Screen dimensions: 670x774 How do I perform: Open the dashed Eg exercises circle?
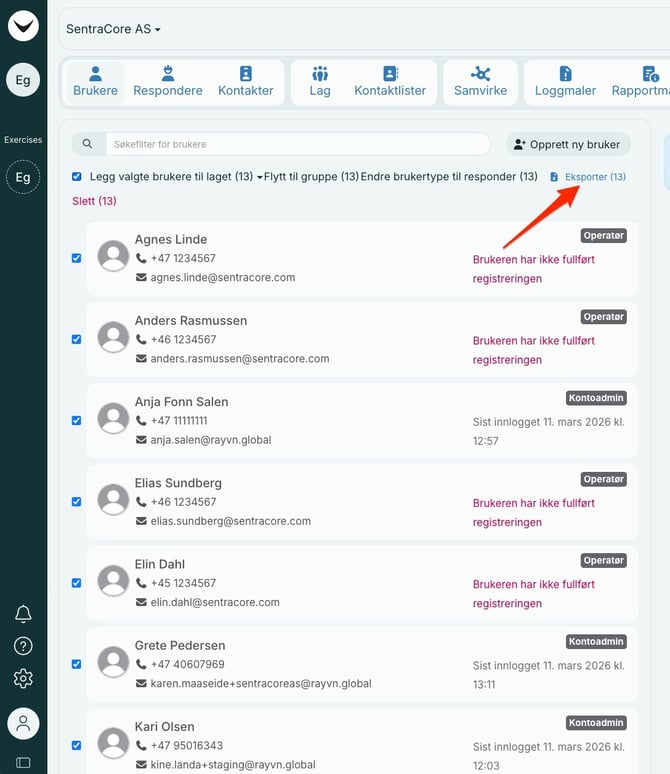pyautogui.click(x=23, y=177)
